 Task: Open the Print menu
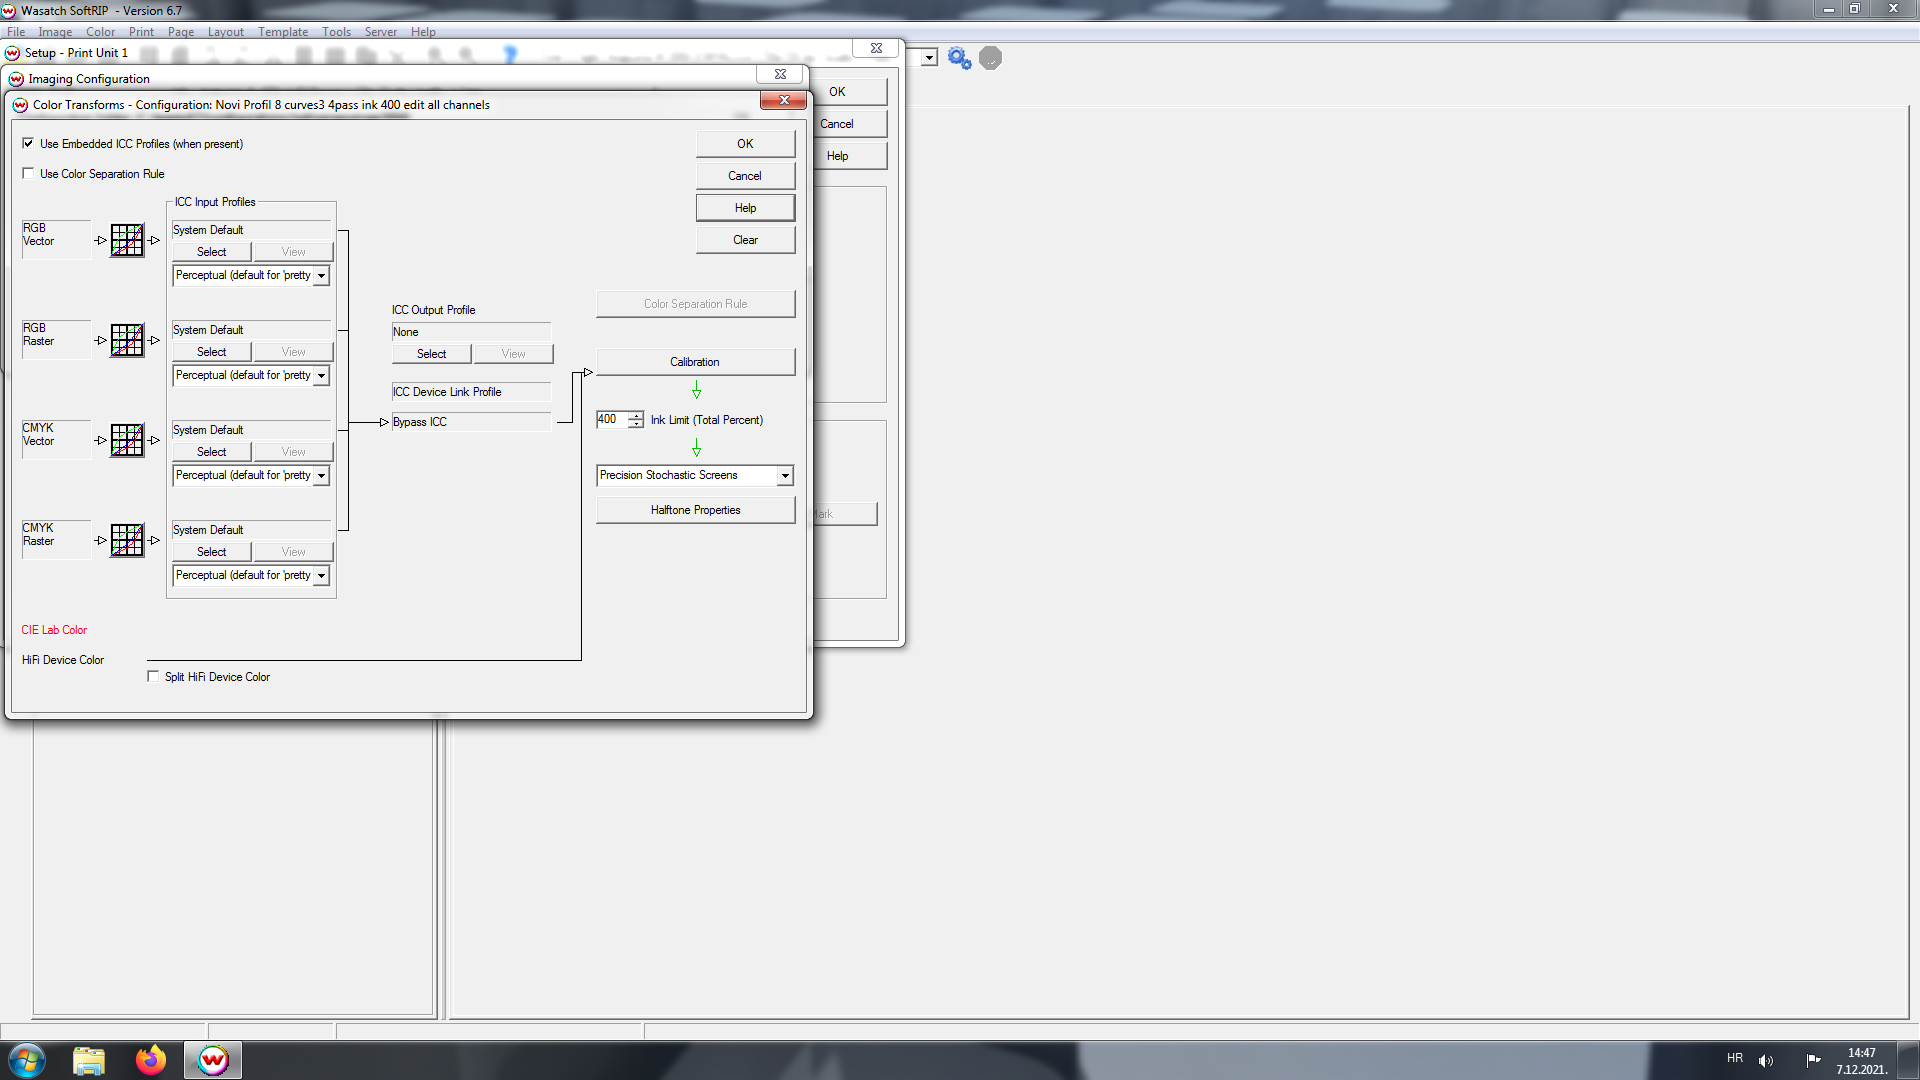(141, 32)
